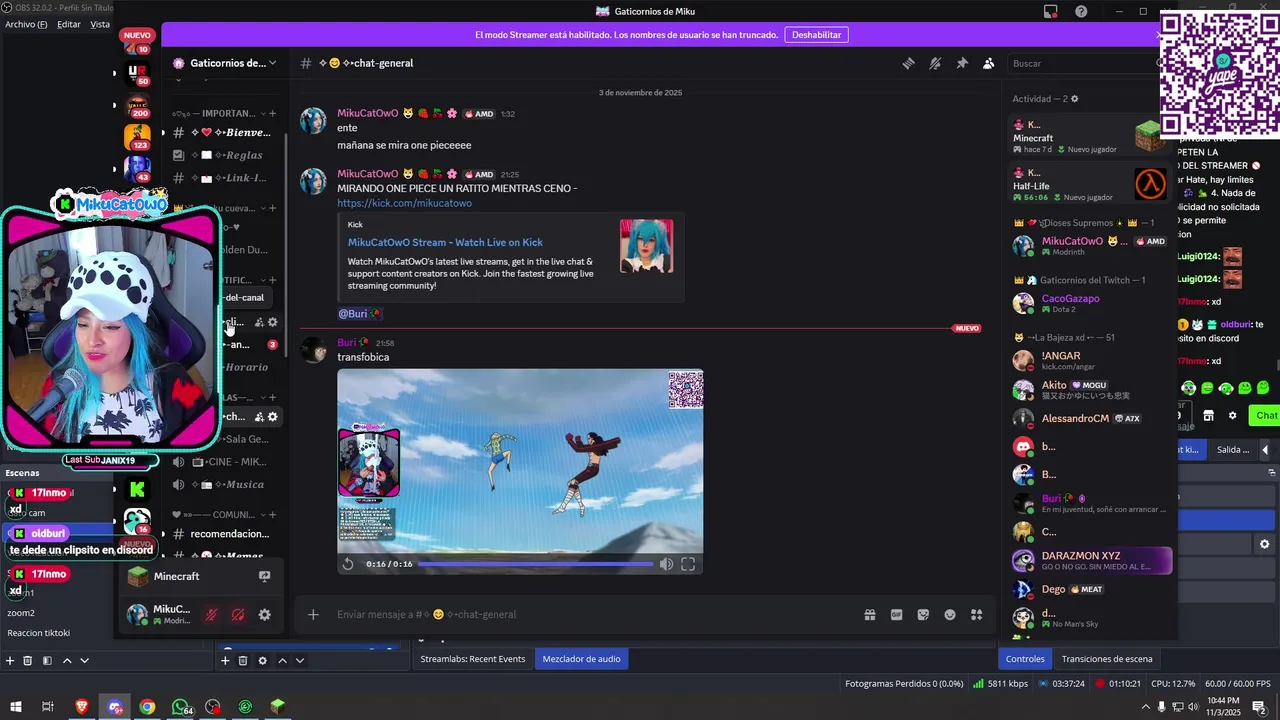The image size is (1280, 720).
Task: Open source properties gear in OBS
Action: (262, 660)
